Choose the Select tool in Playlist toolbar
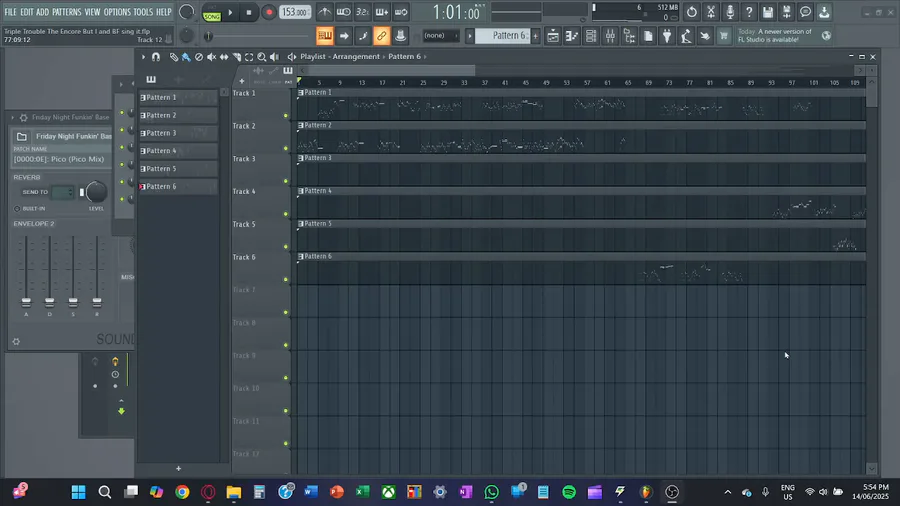This screenshot has height=506, width=900. (x=249, y=57)
